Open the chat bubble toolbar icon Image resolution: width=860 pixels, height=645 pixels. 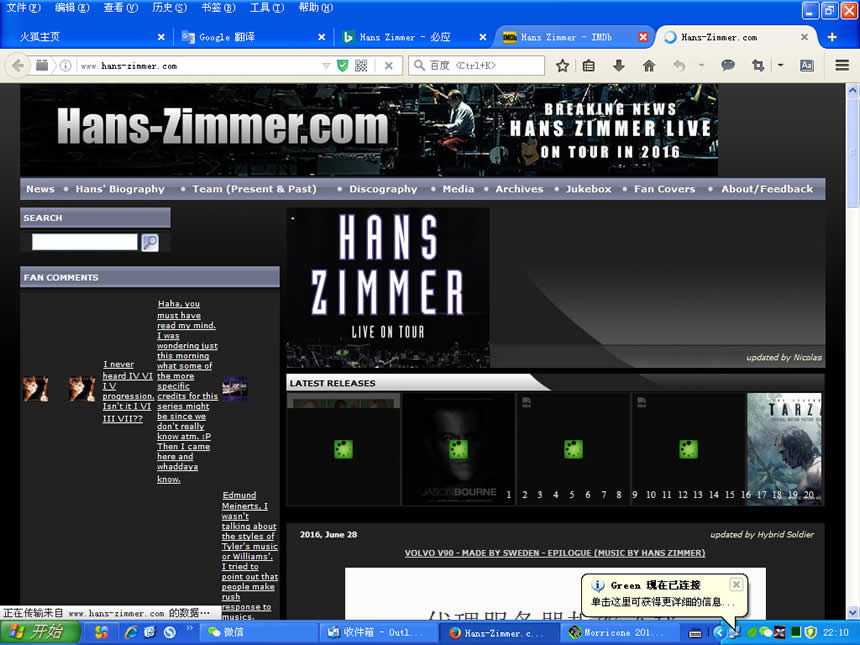pos(728,66)
